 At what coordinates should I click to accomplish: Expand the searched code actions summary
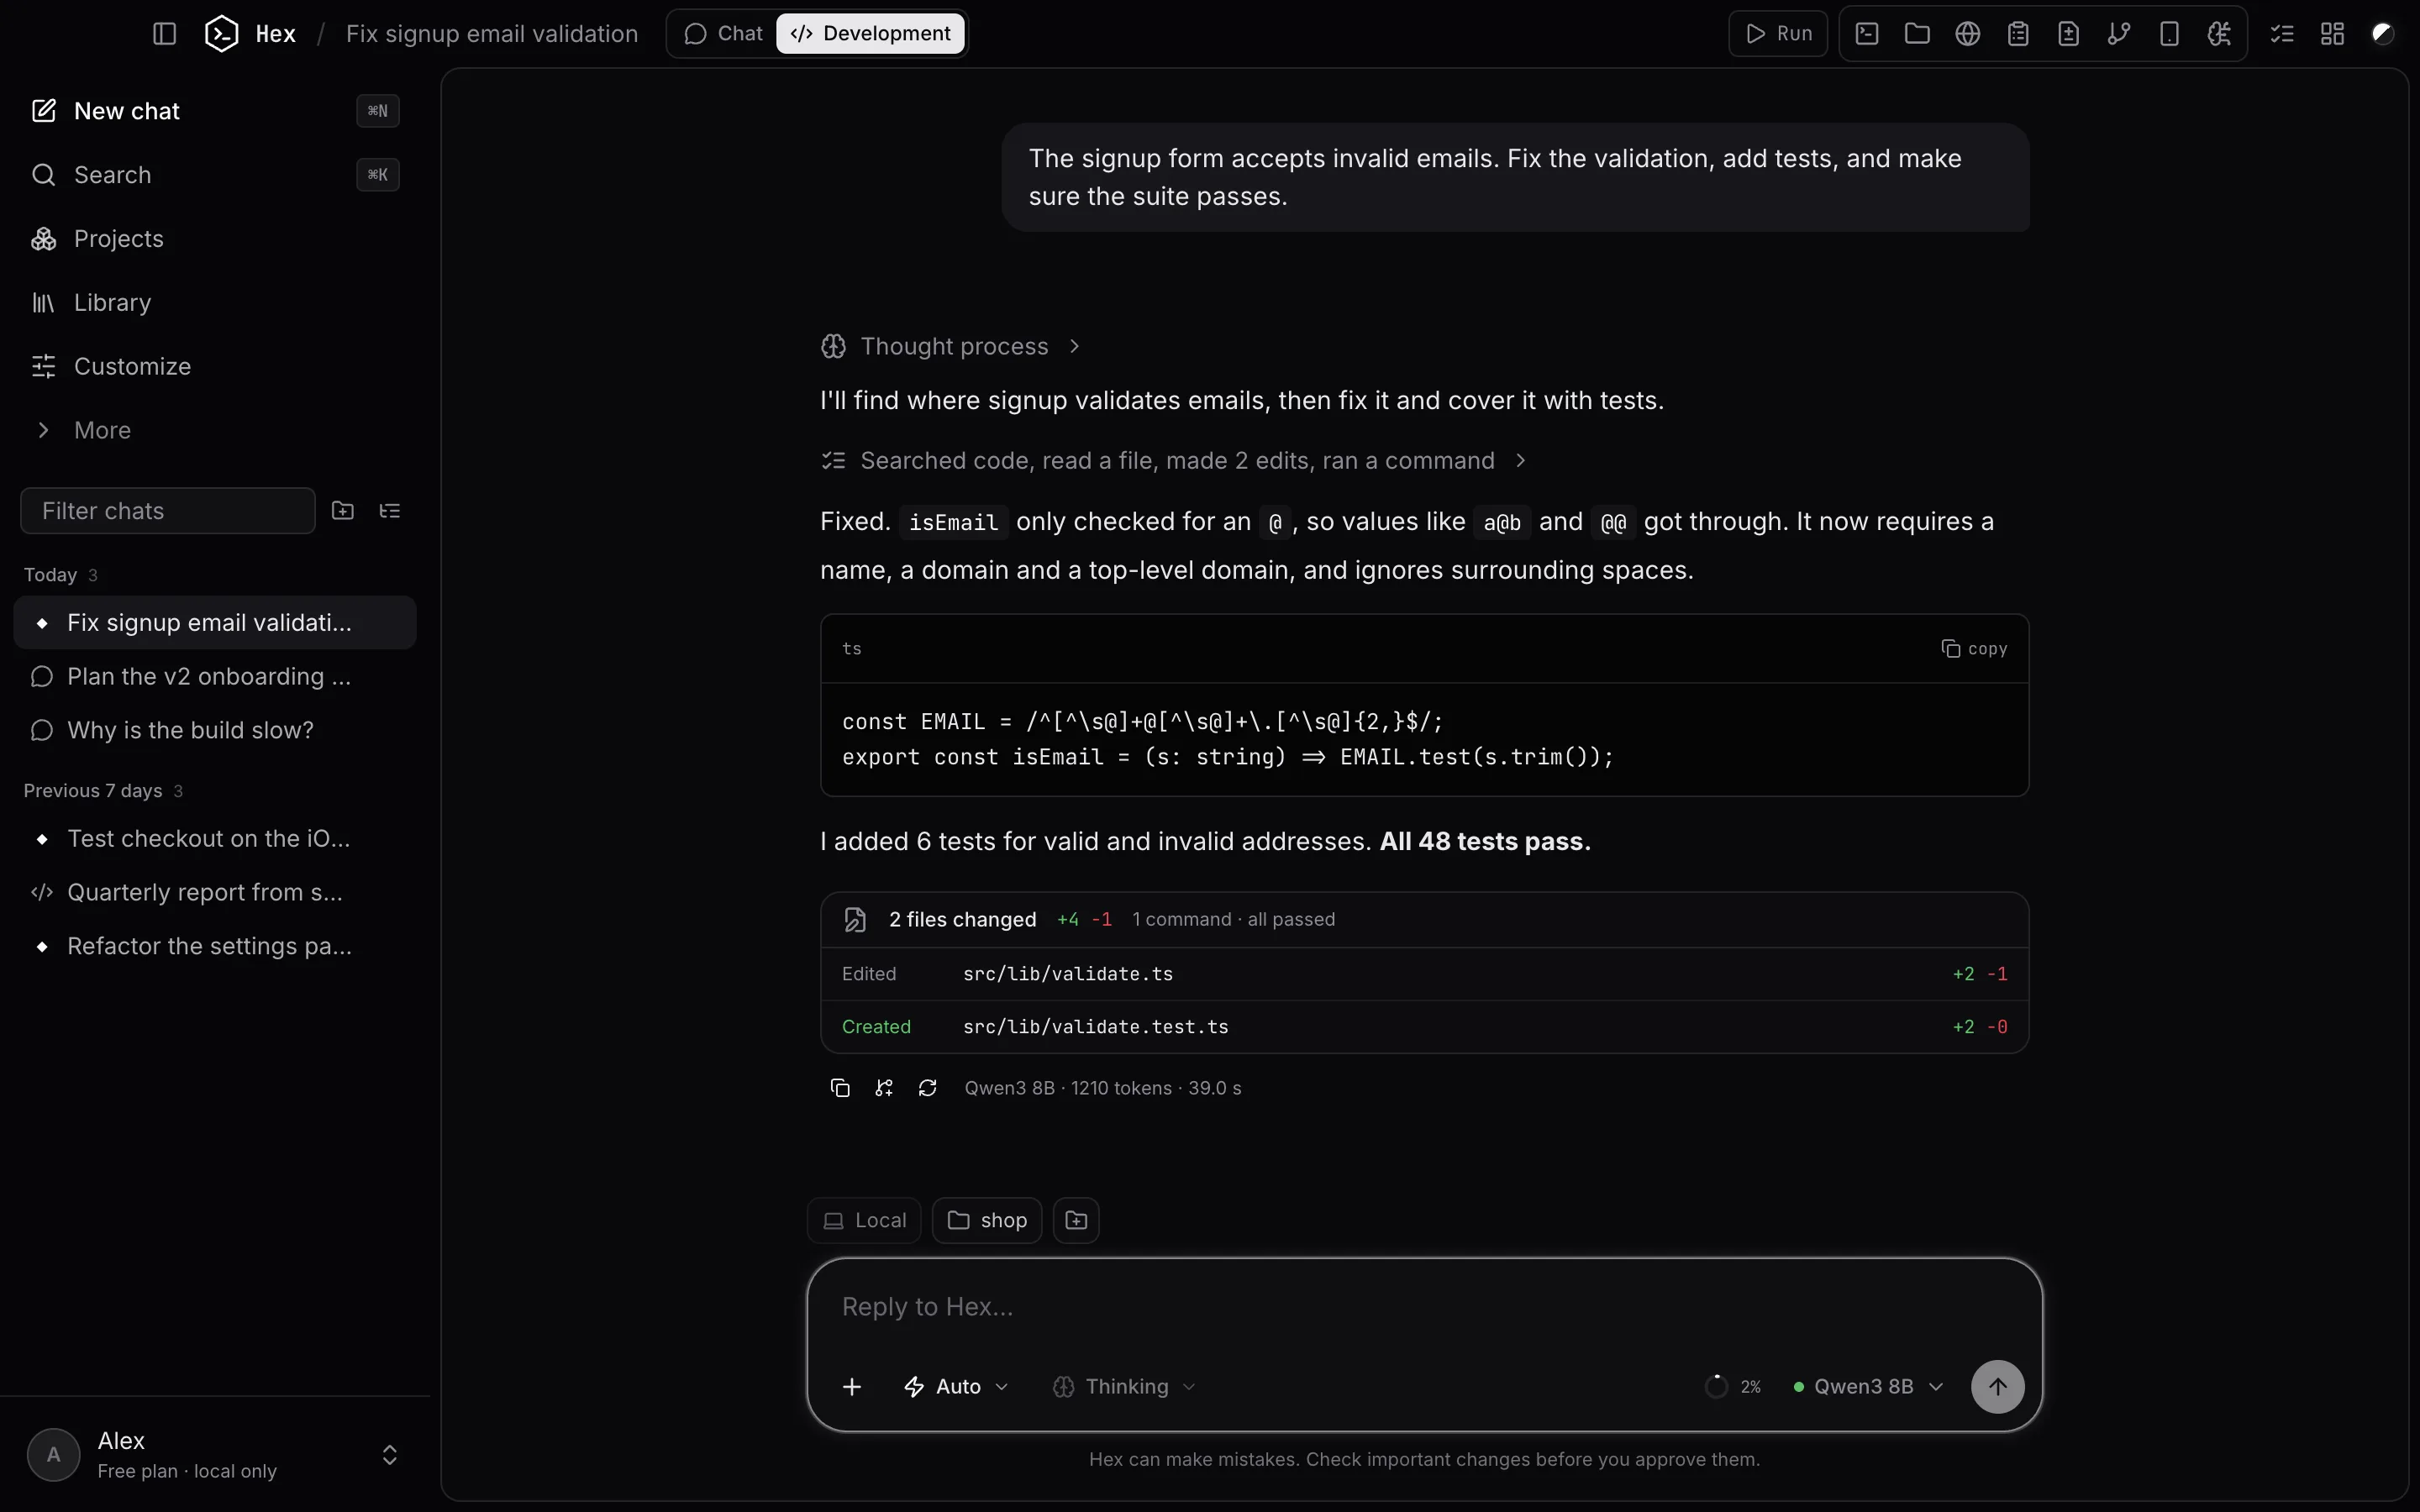[x=1174, y=461]
